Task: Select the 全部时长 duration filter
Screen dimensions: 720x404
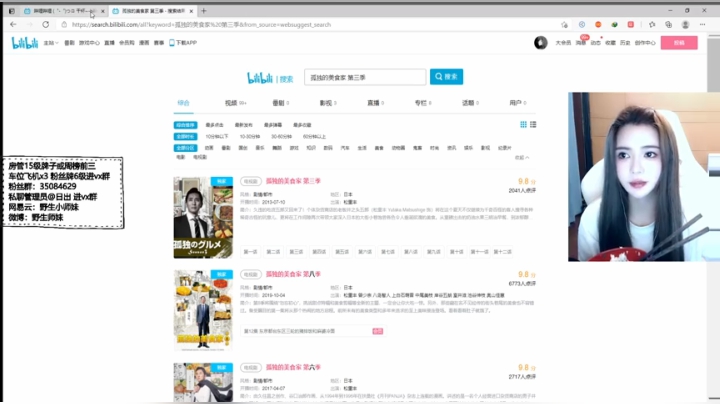Action: (x=186, y=136)
